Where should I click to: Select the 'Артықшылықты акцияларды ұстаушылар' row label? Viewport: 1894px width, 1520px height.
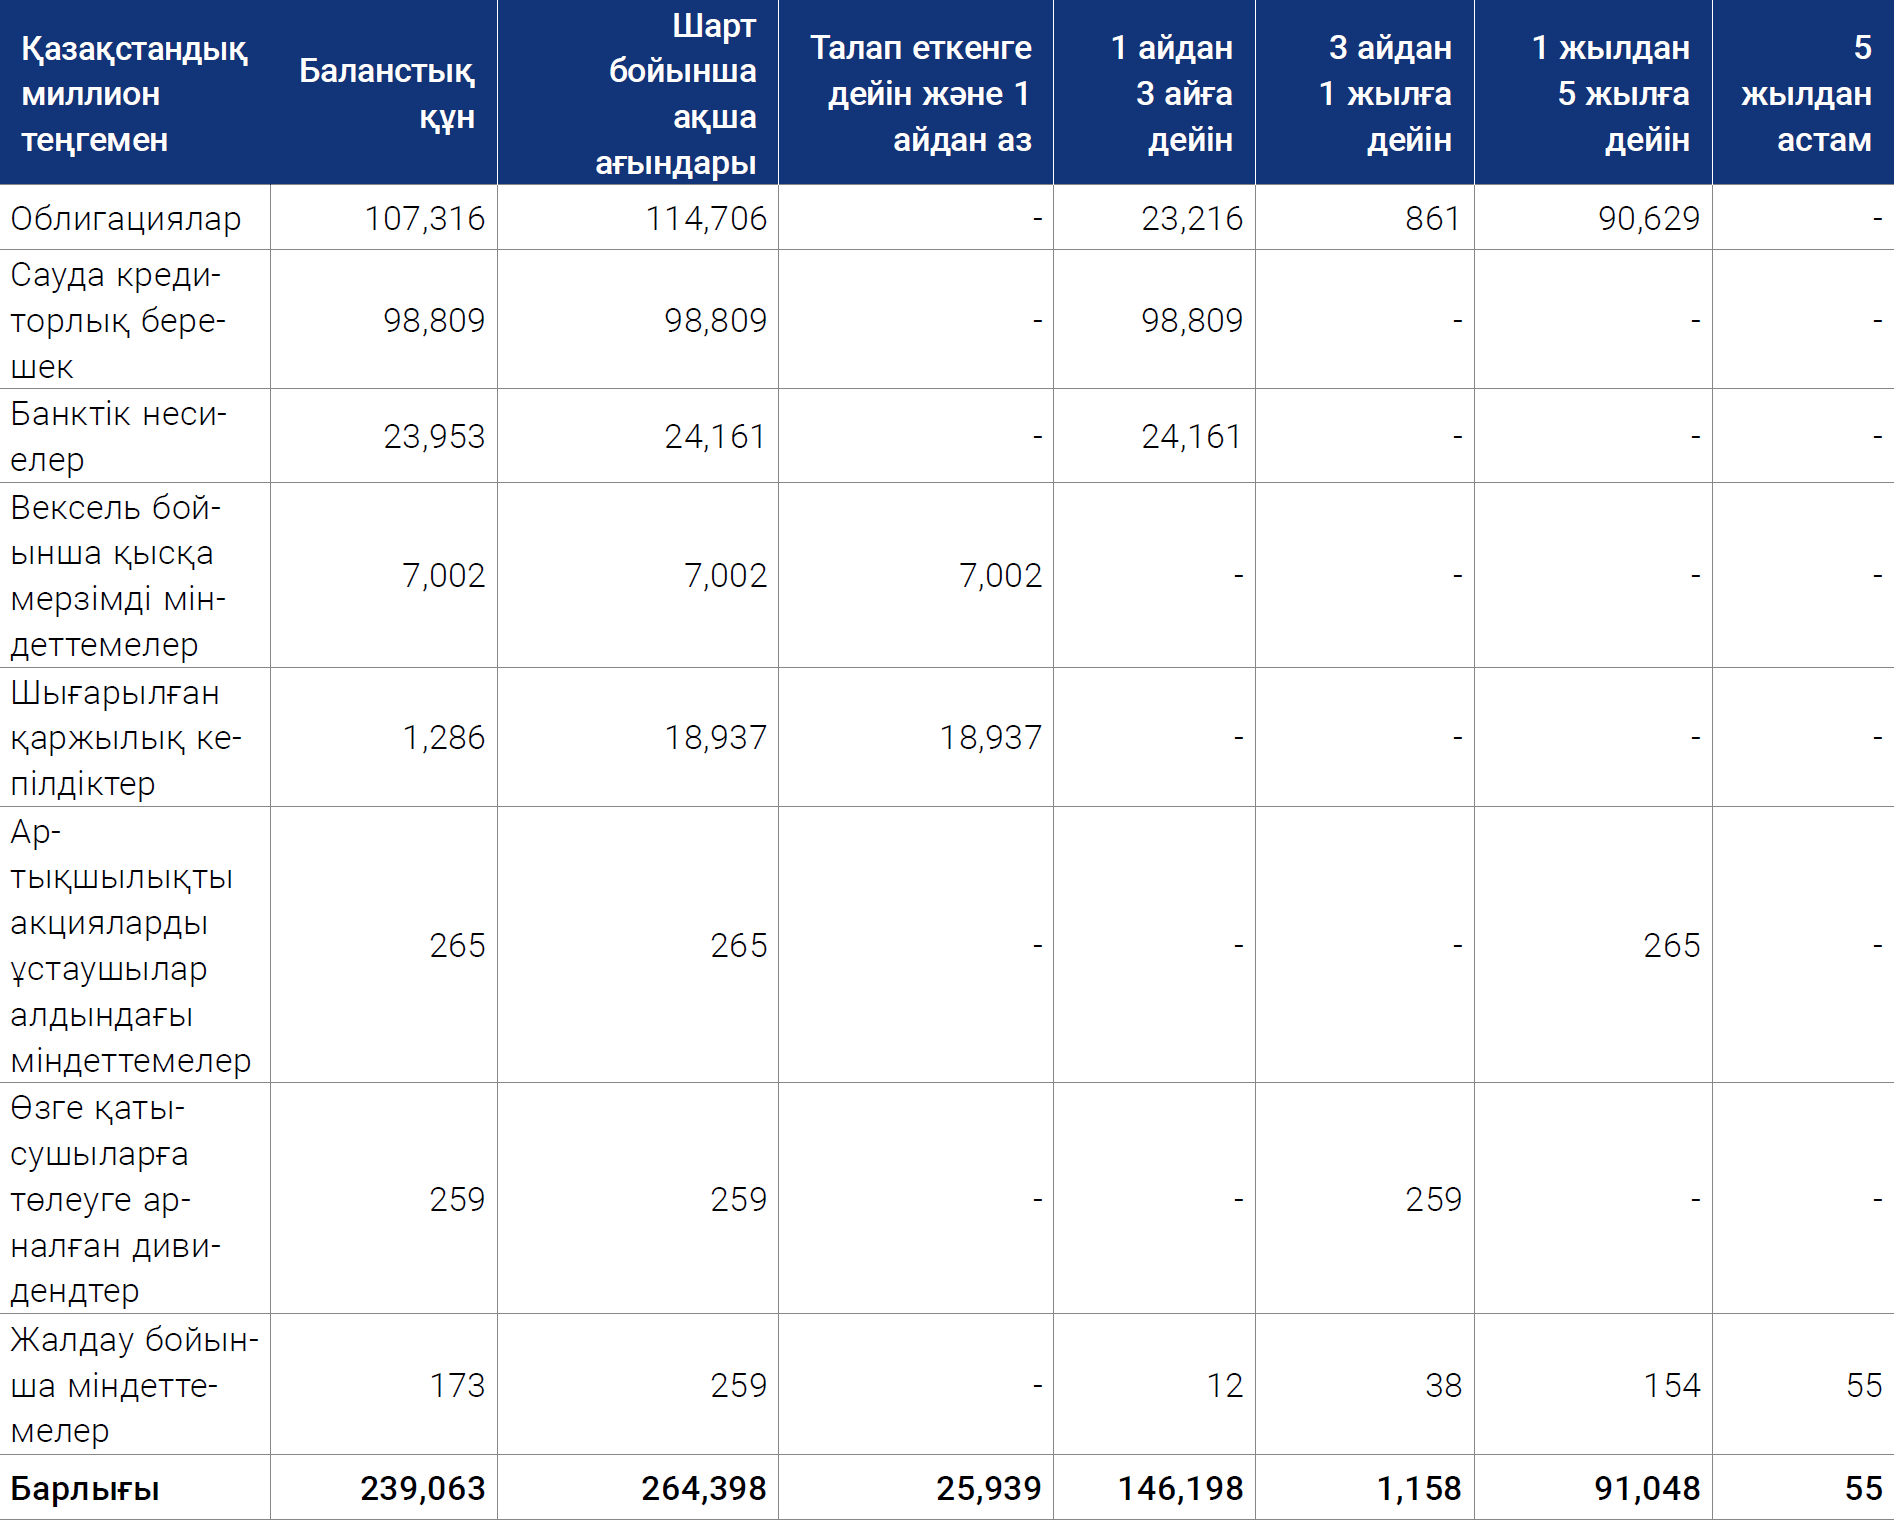pyautogui.click(x=131, y=945)
